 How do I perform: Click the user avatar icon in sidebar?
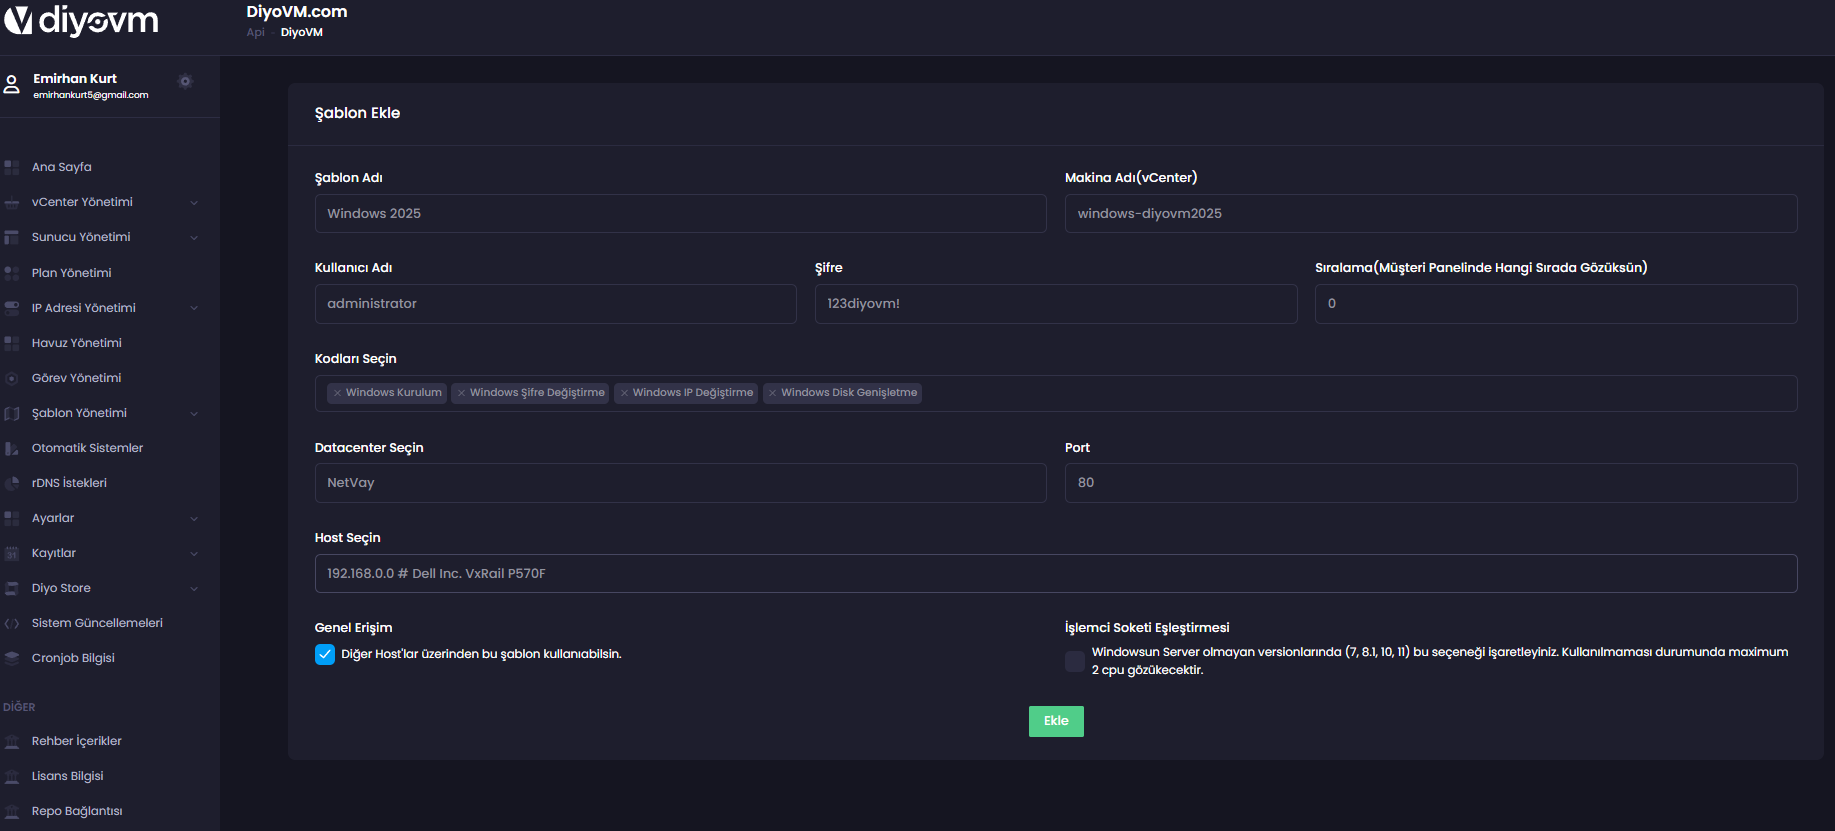[x=12, y=85]
